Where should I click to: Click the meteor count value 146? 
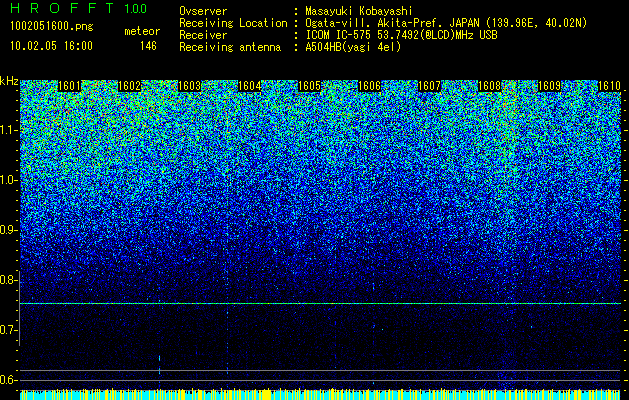point(148,46)
